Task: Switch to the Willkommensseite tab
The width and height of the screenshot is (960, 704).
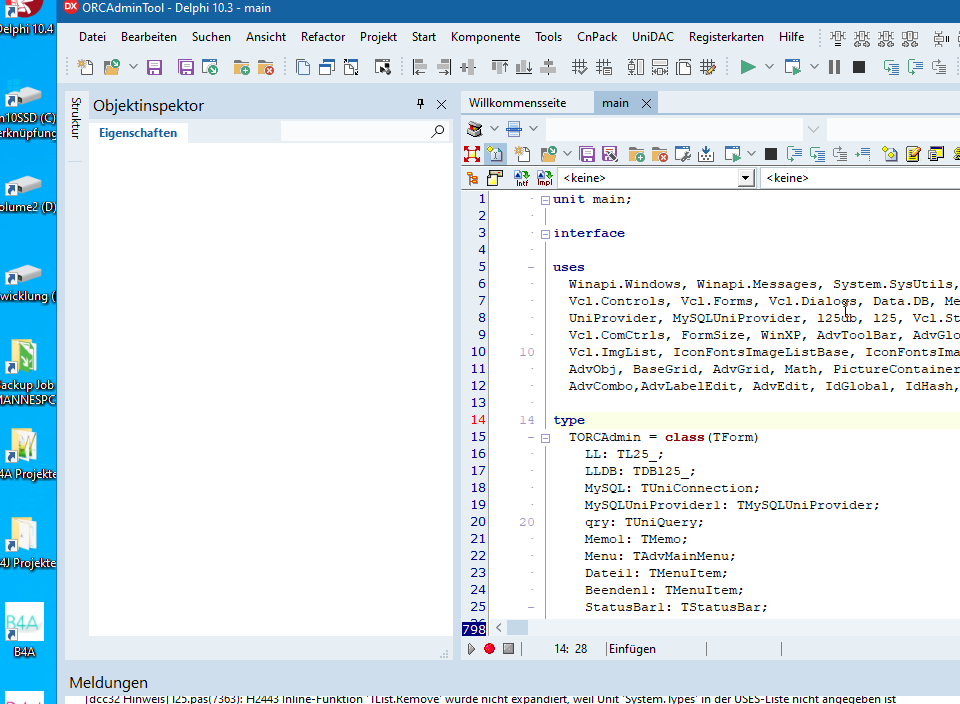Action: pyautogui.click(x=517, y=103)
